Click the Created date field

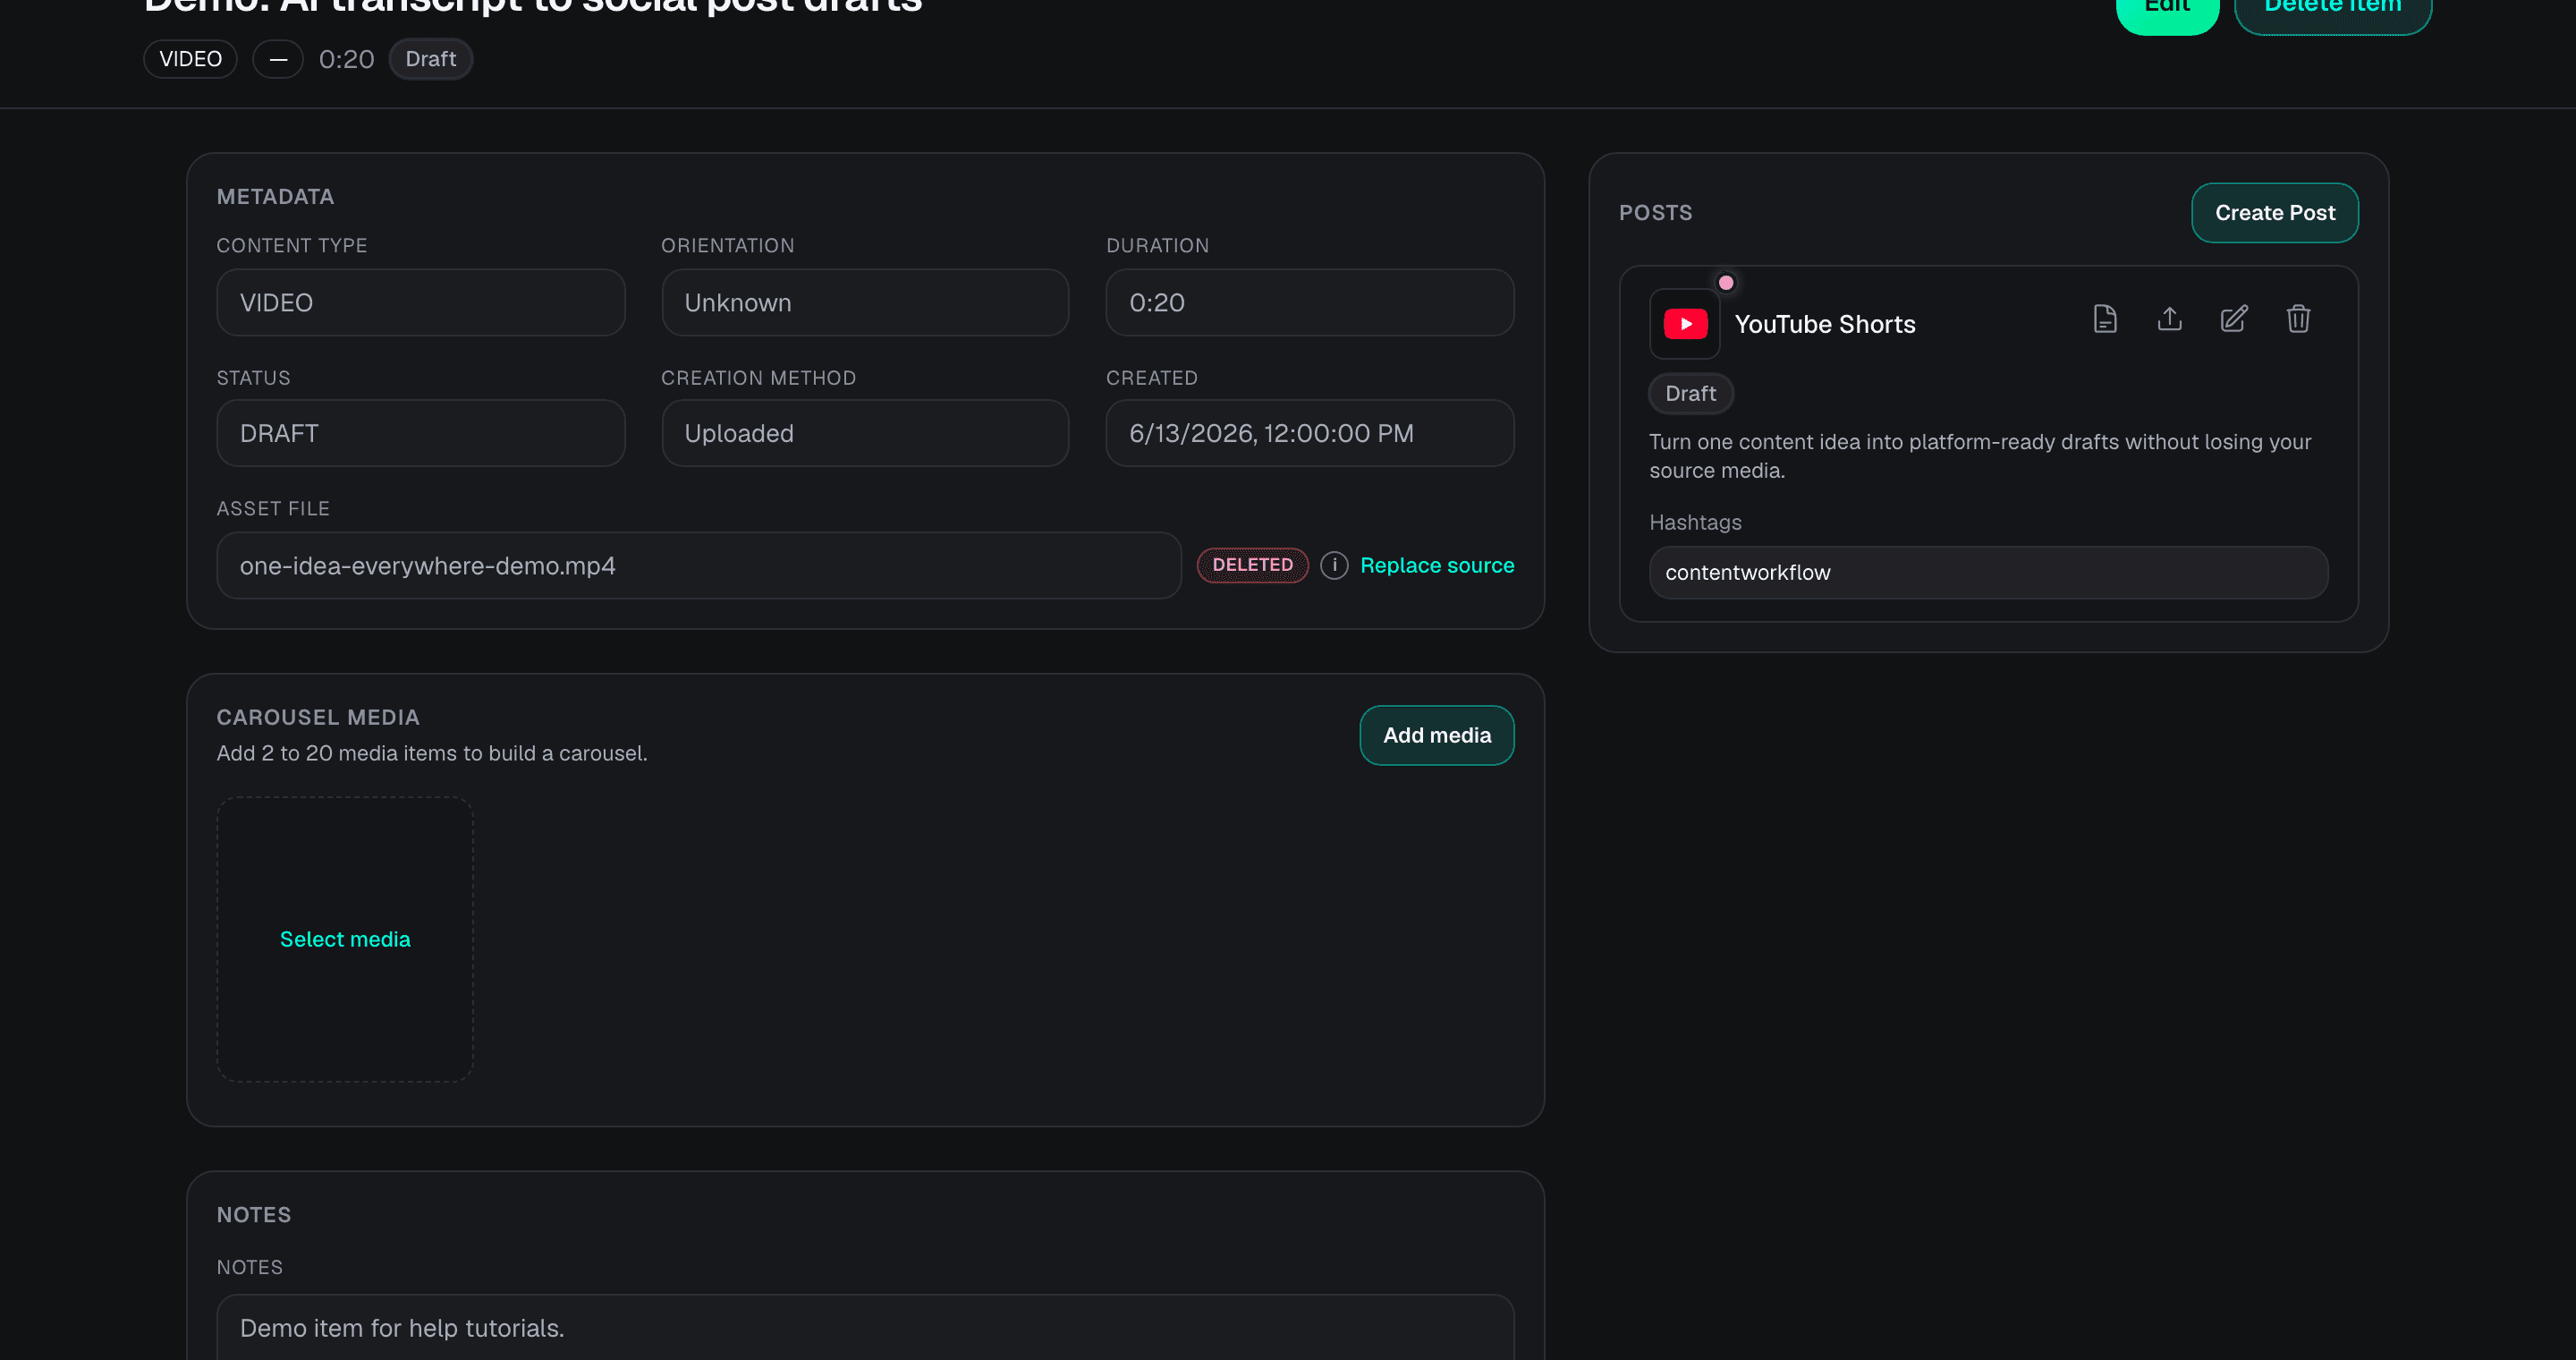1310,433
